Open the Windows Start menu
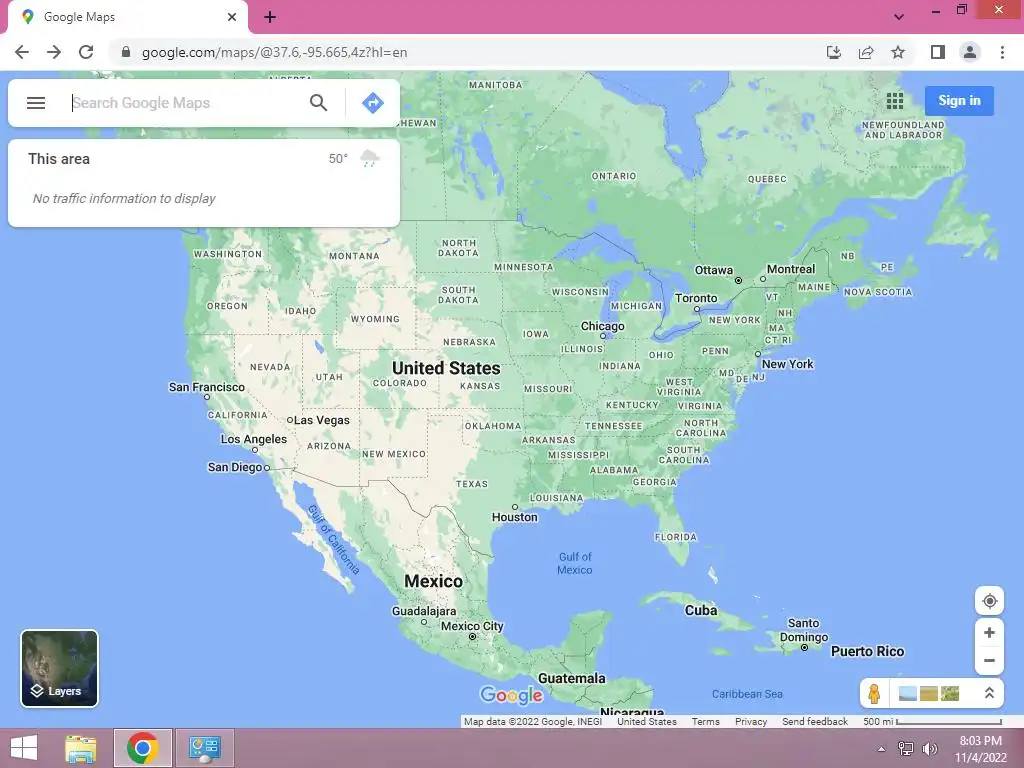 pos(24,748)
